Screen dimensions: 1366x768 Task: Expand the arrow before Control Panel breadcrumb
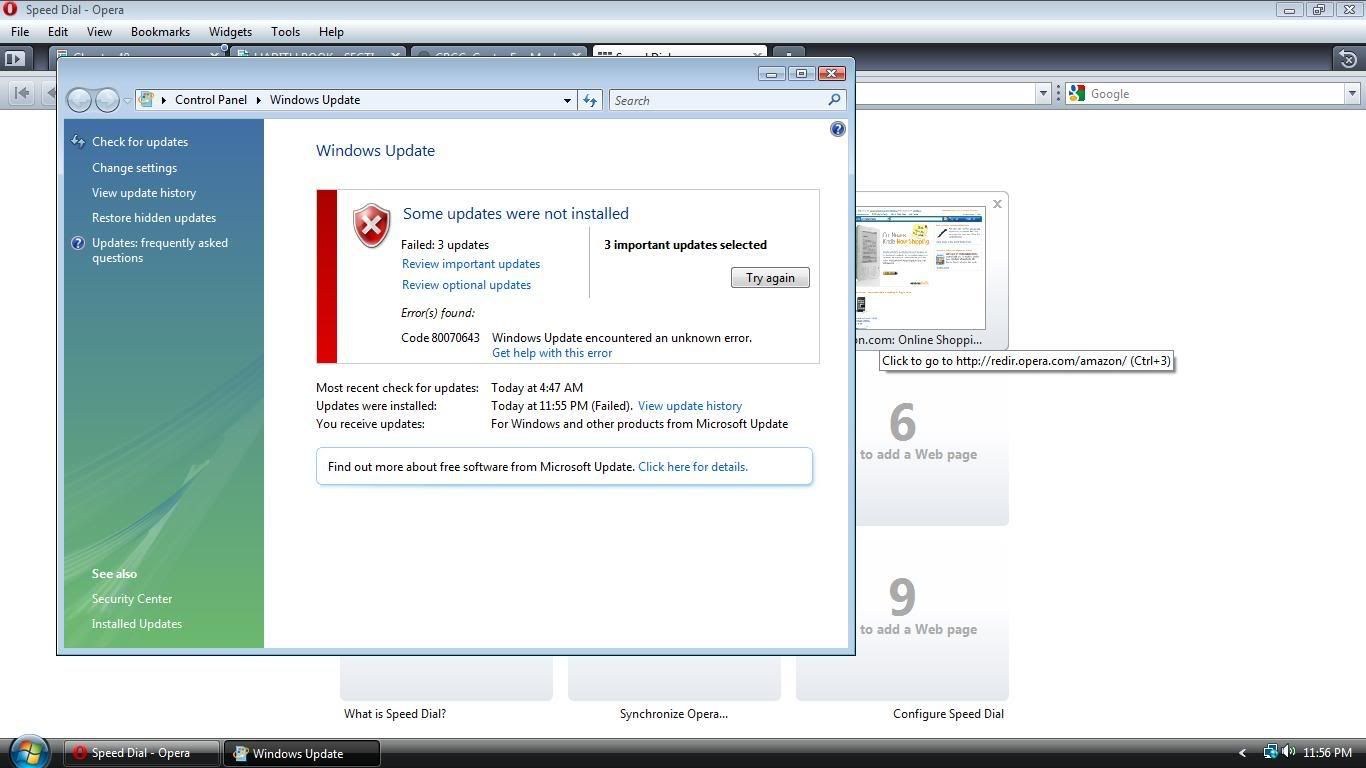pos(164,100)
